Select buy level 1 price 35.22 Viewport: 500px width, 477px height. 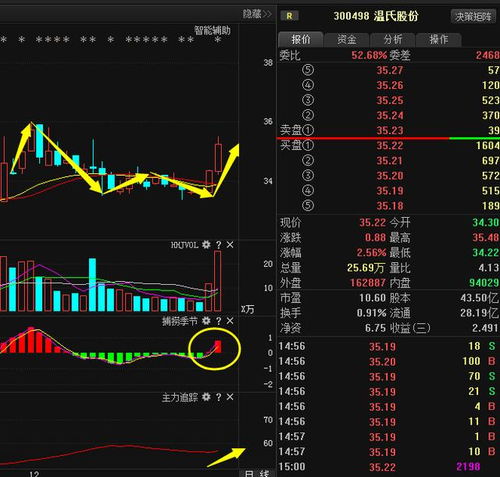pos(390,146)
